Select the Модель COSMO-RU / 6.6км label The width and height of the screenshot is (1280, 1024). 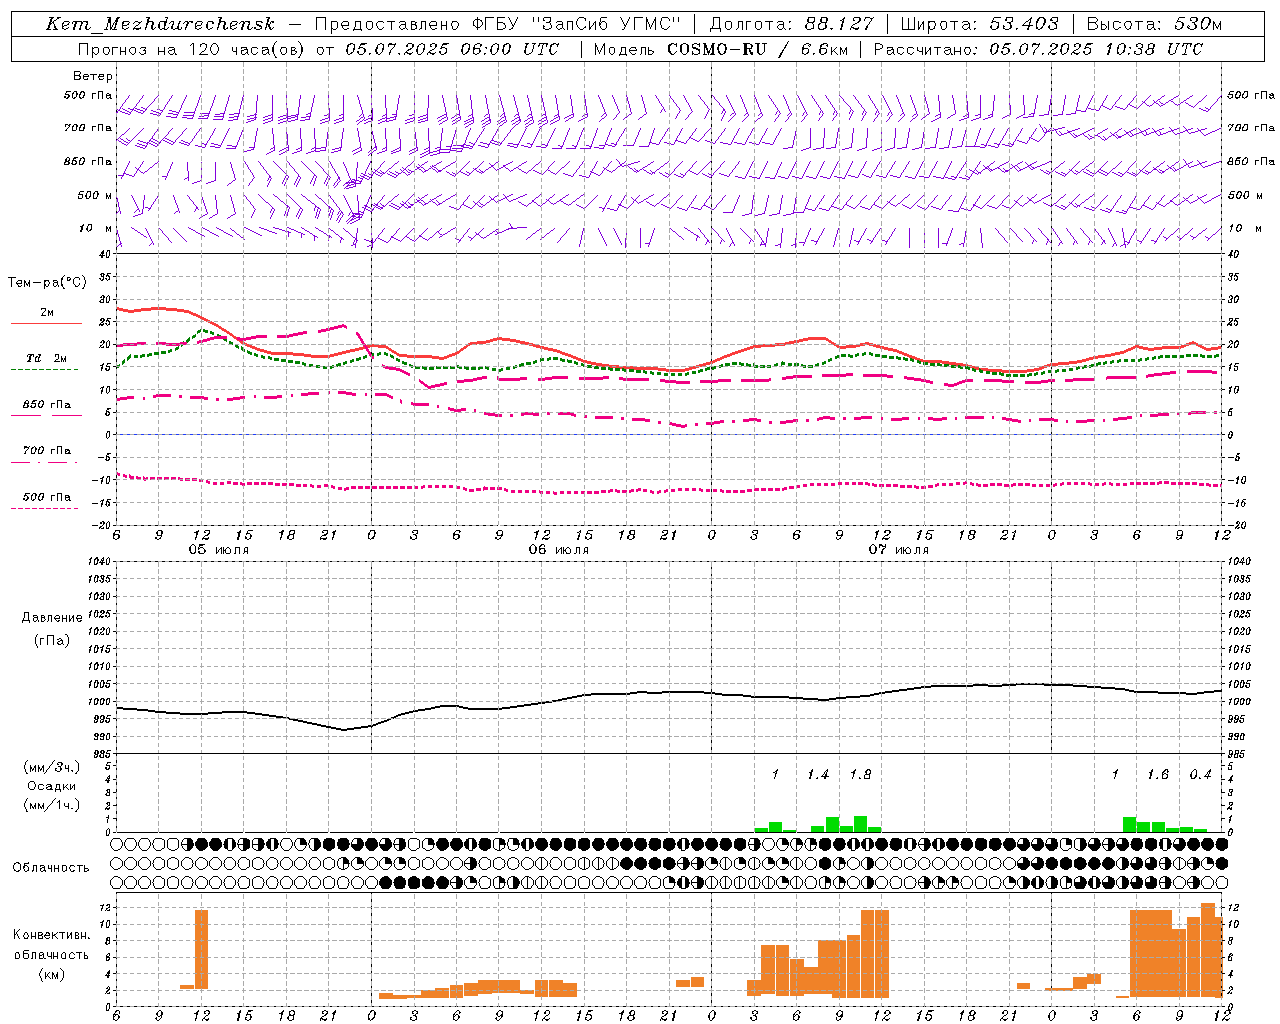point(719,49)
